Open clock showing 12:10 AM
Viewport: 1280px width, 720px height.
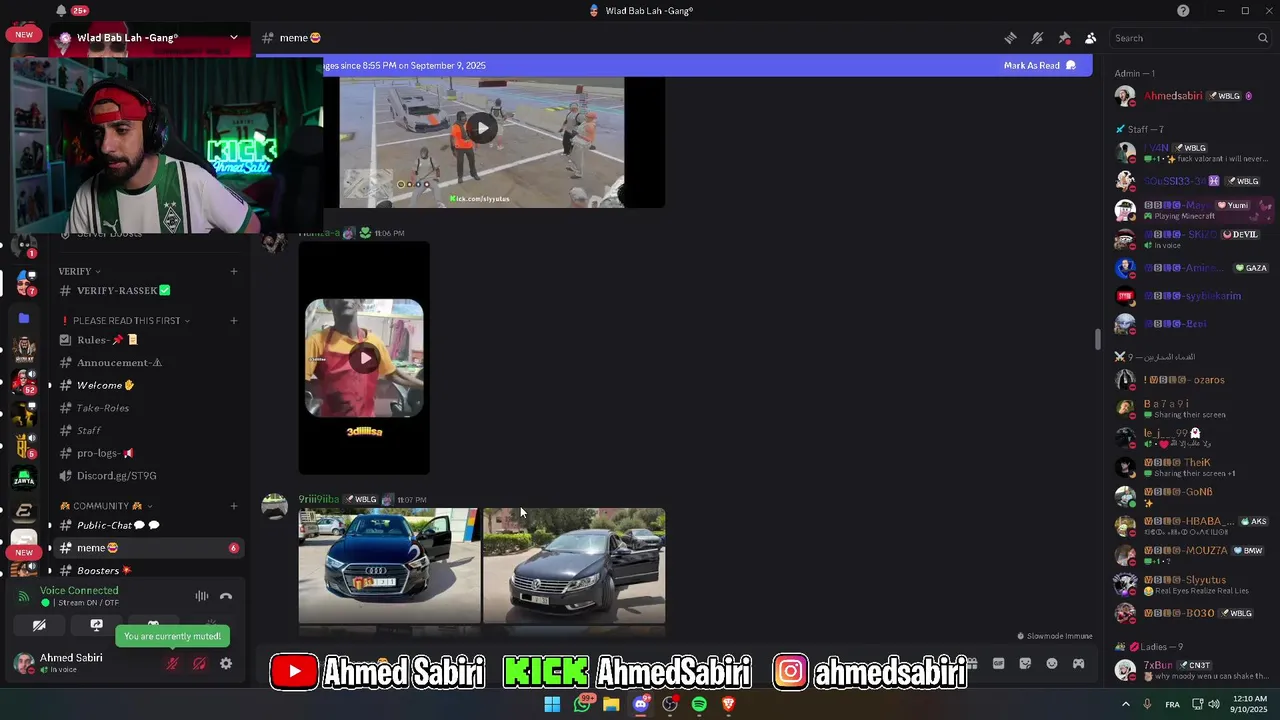[x=1250, y=704]
